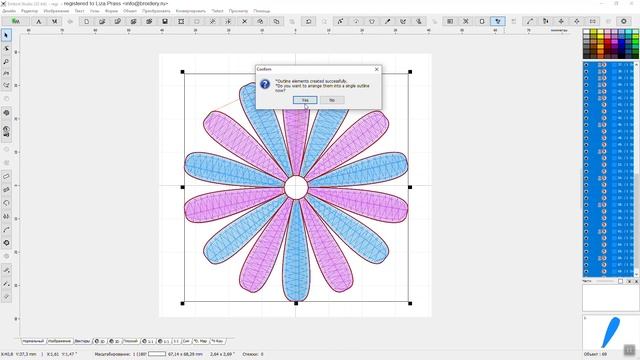The height and width of the screenshot is (360, 640).
Task: Click the scale input box in the status bar
Action: pyautogui.click(x=157, y=354)
